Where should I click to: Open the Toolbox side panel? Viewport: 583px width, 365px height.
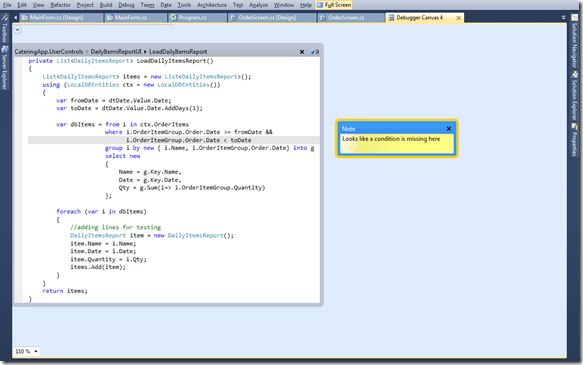[x=4, y=29]
